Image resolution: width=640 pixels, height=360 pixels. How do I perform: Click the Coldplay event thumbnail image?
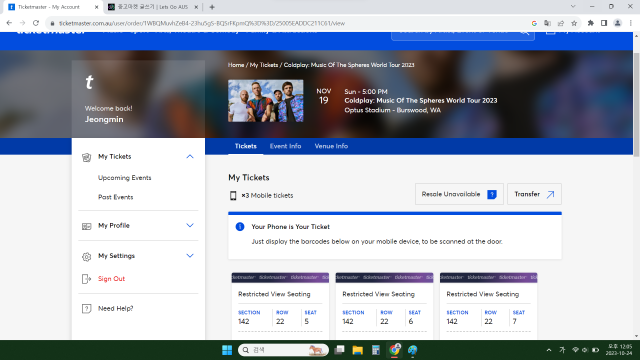(x=266, y=101)
